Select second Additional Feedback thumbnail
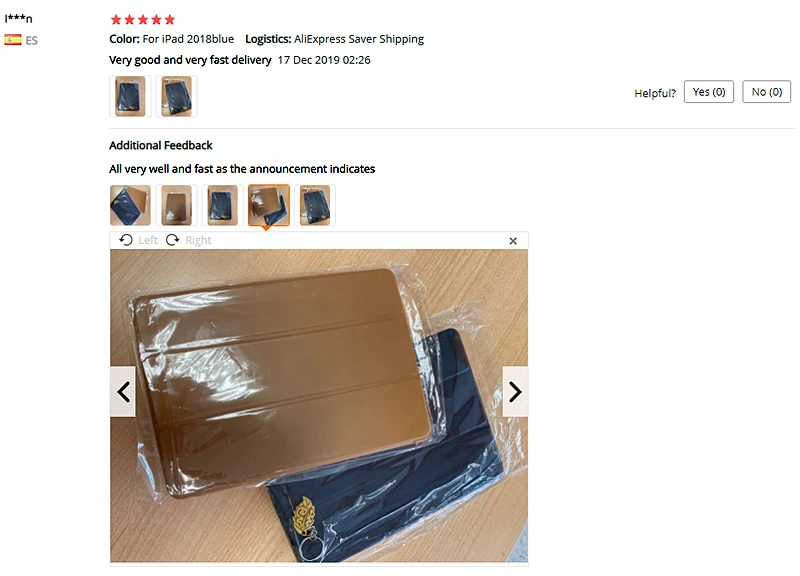The image size is (800, 576). pos(177,205)
